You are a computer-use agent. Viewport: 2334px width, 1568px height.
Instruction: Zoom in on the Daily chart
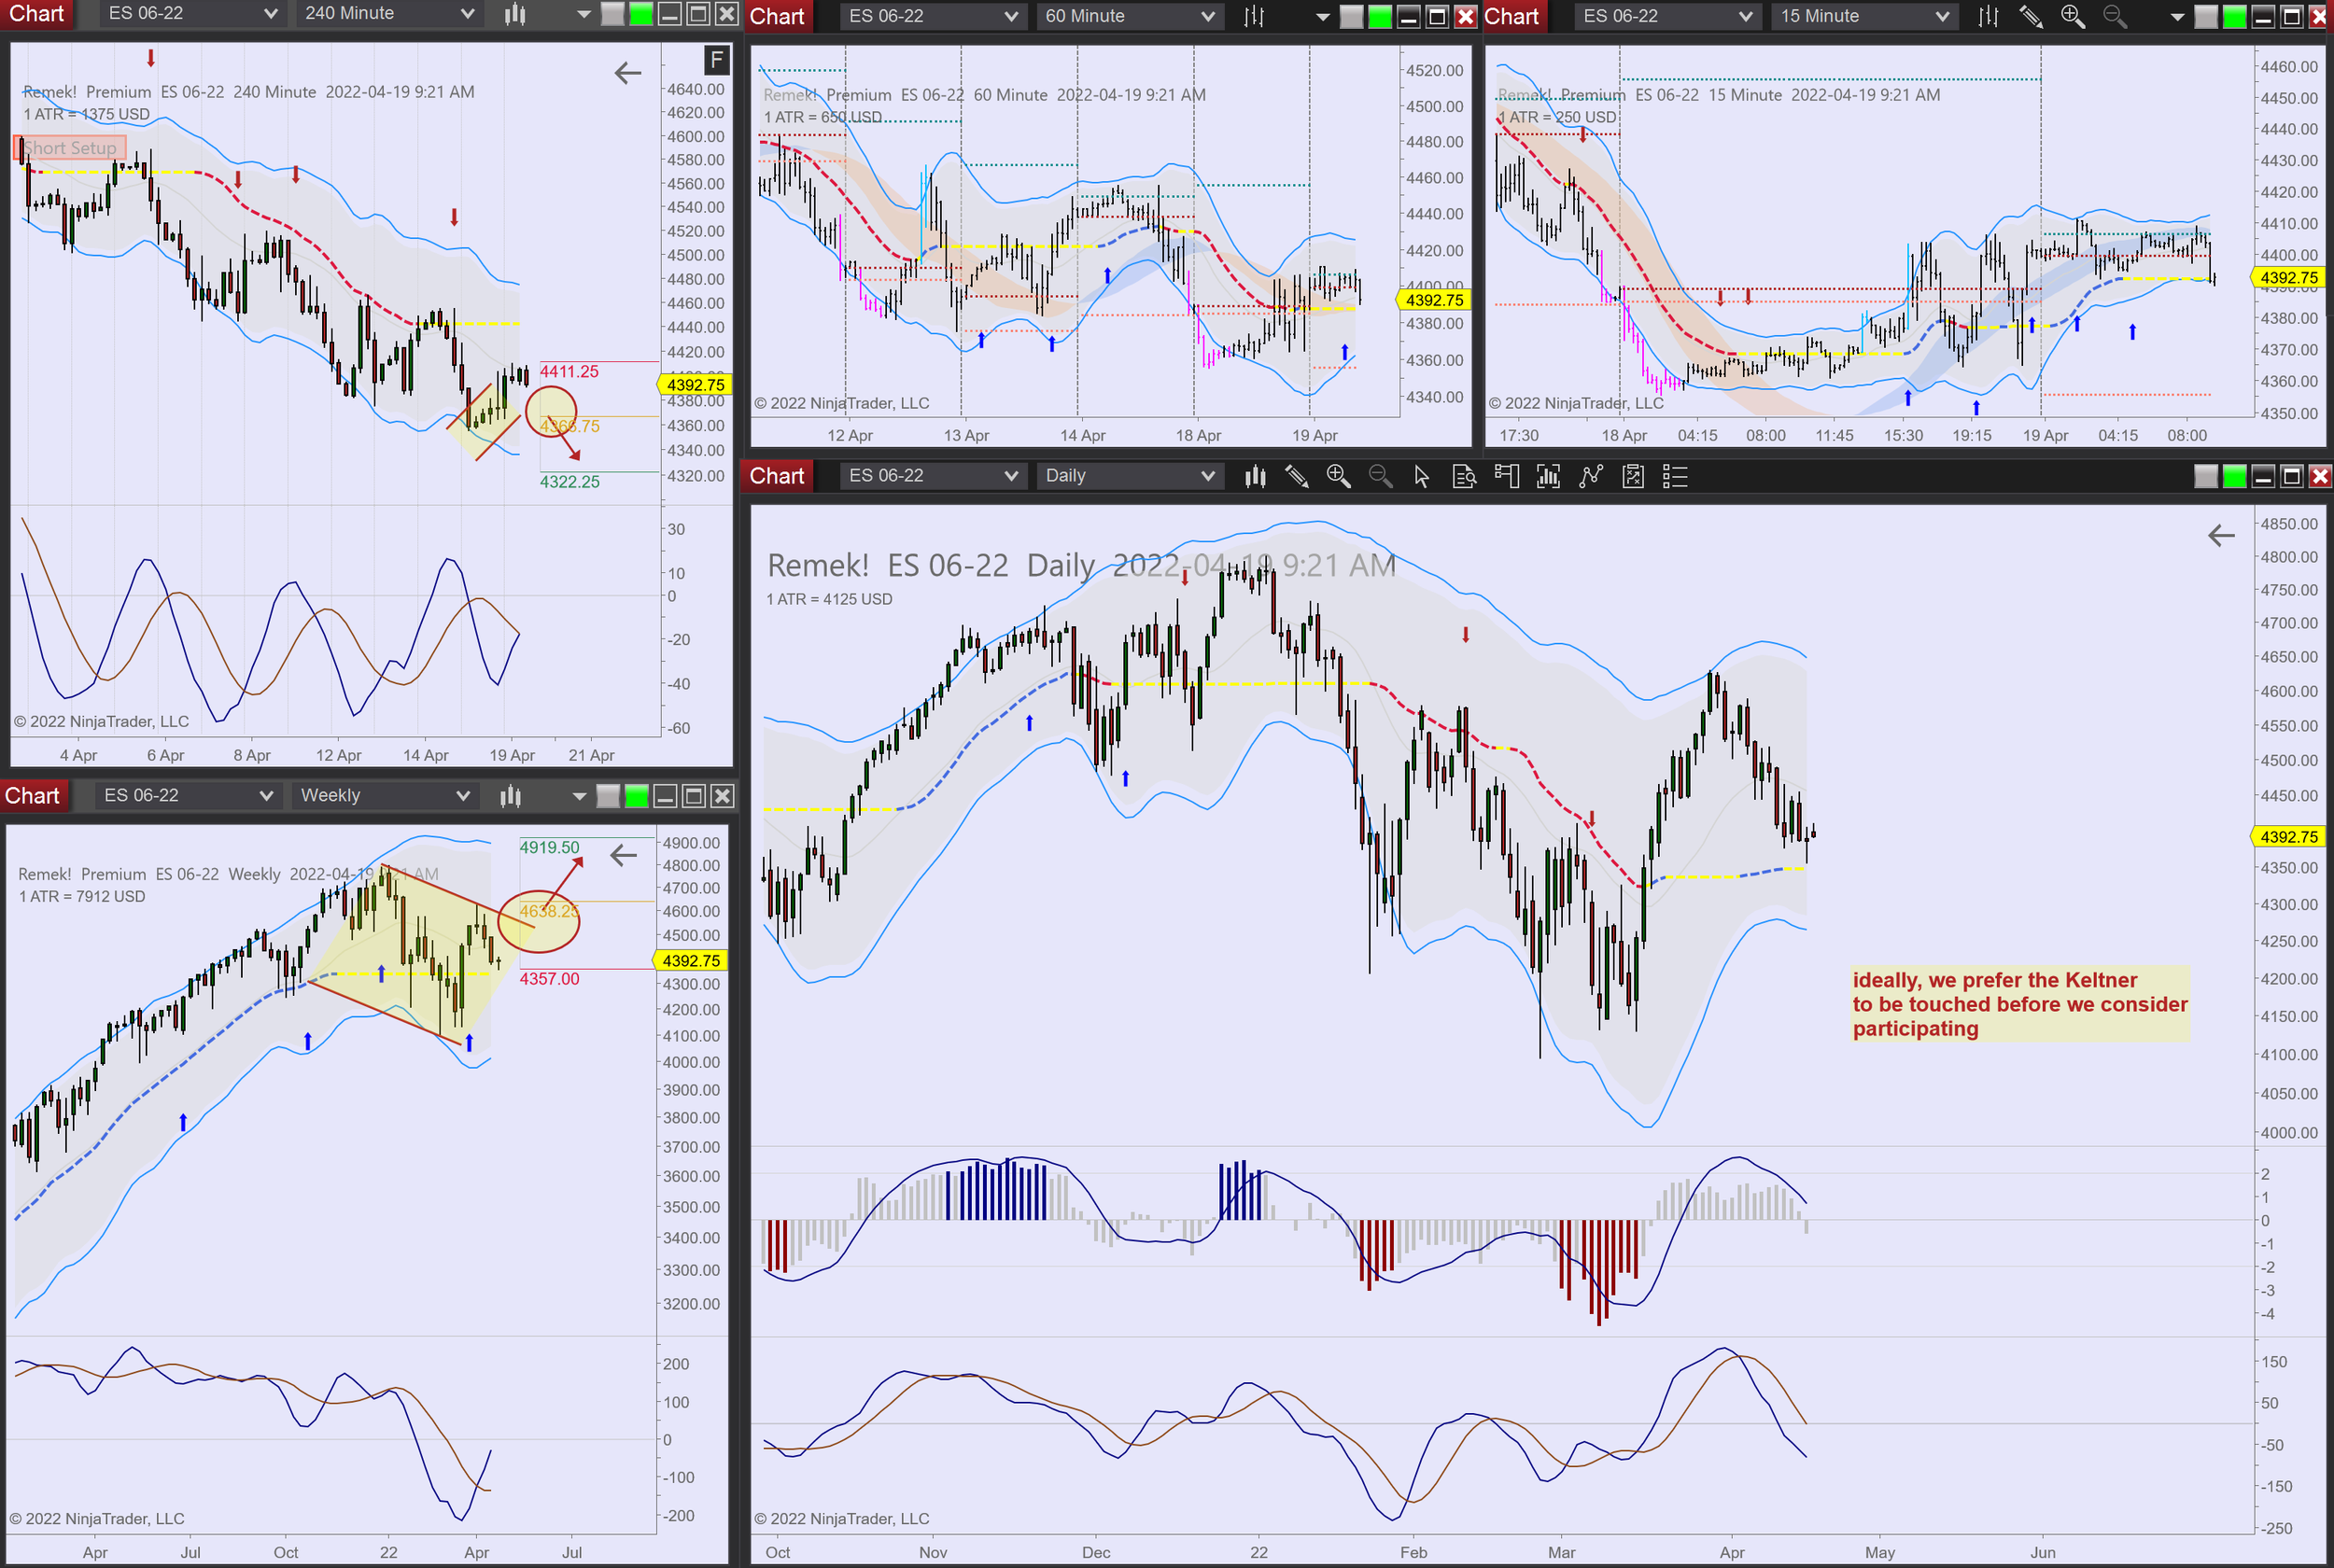pyautogui.click(x=1338, y=477)
